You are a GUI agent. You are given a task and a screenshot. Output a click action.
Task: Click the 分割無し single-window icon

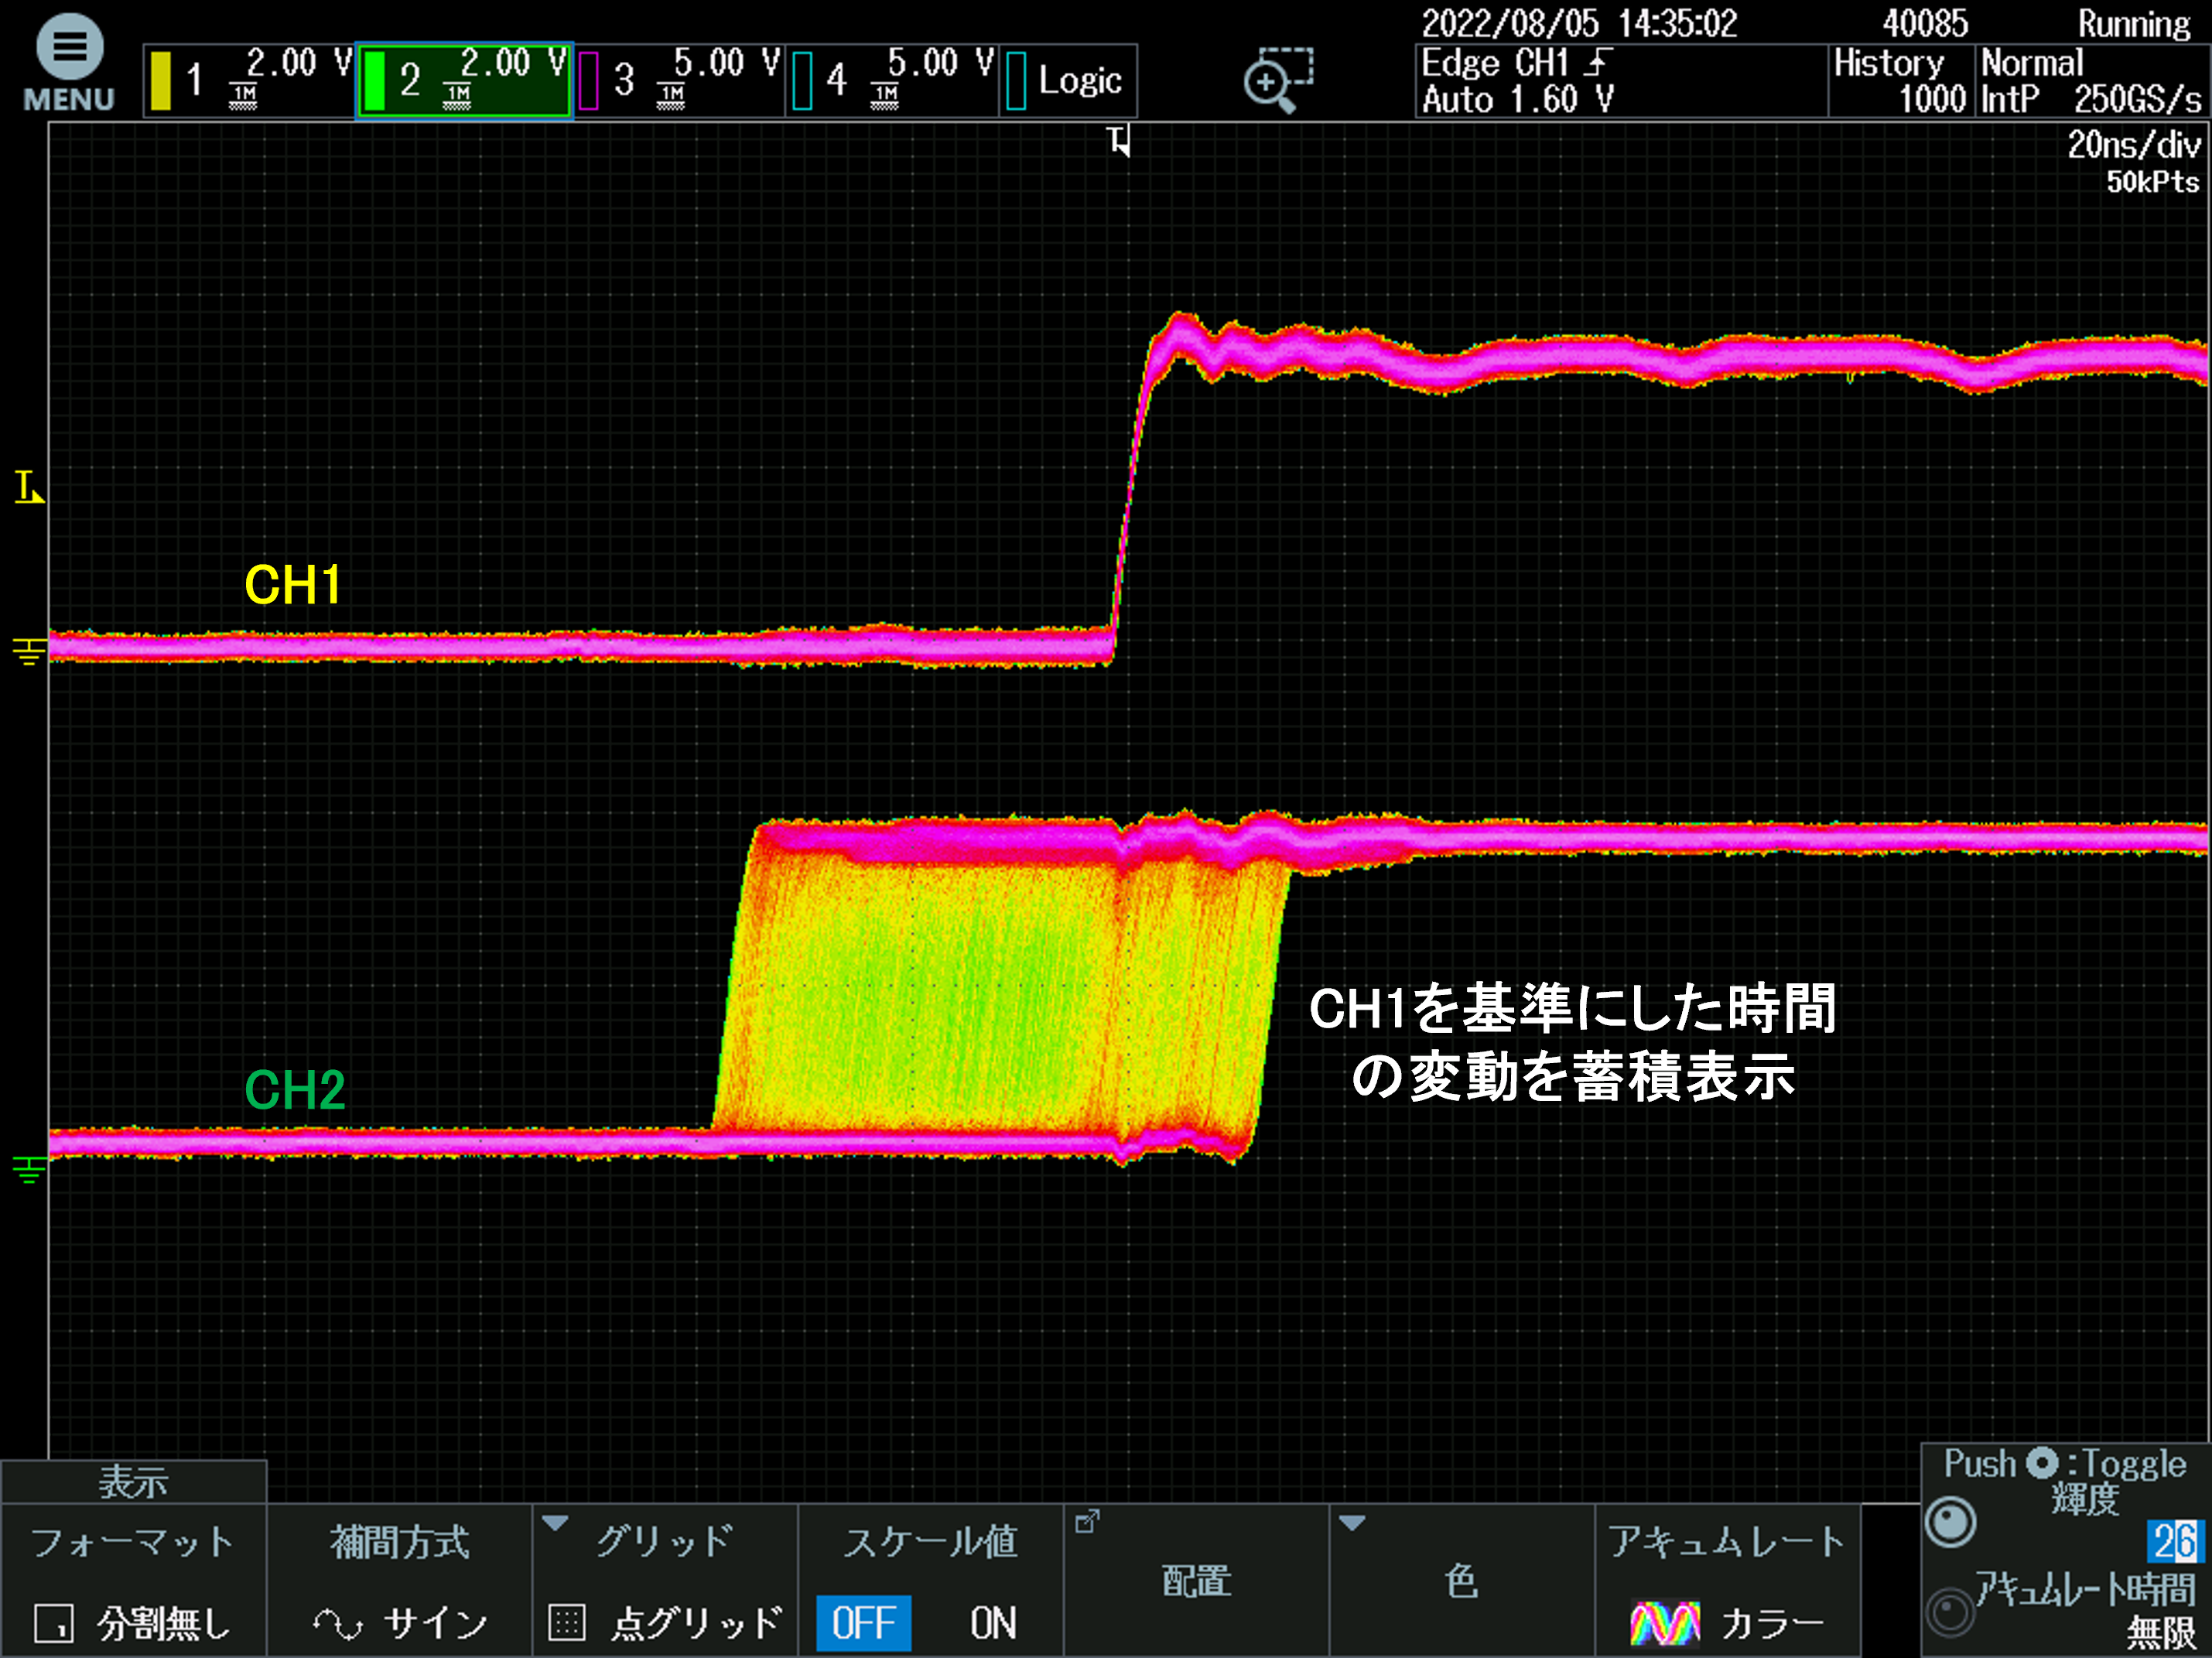tap(54, 1623)
